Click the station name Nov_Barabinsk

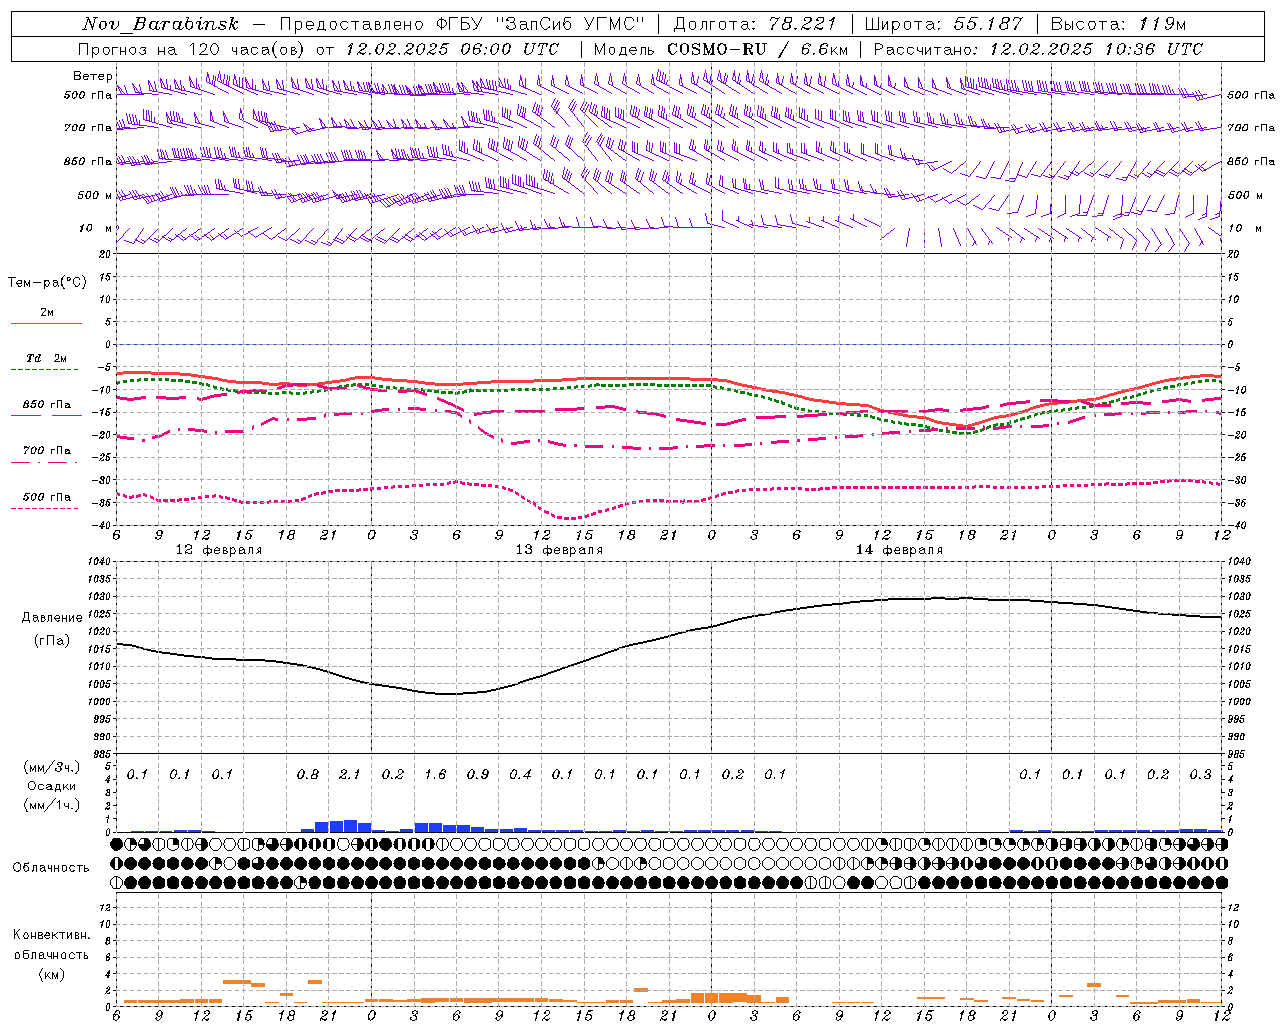click(x=161, y=24)
